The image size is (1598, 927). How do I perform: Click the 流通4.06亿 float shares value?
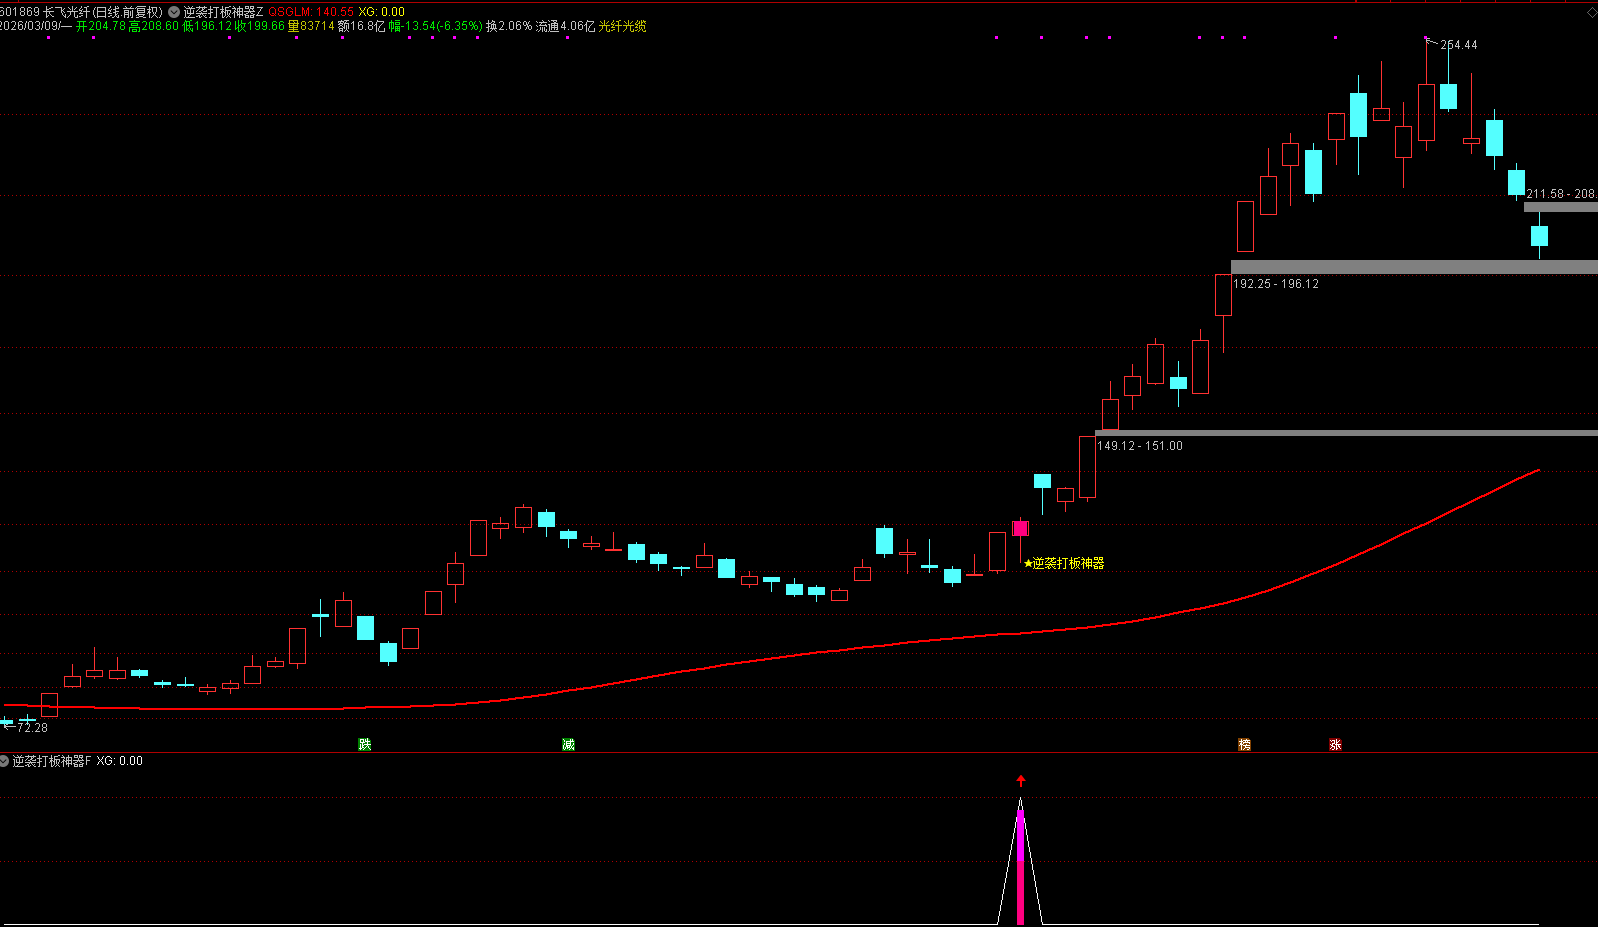pyautogui.click(x=565, y=26)
